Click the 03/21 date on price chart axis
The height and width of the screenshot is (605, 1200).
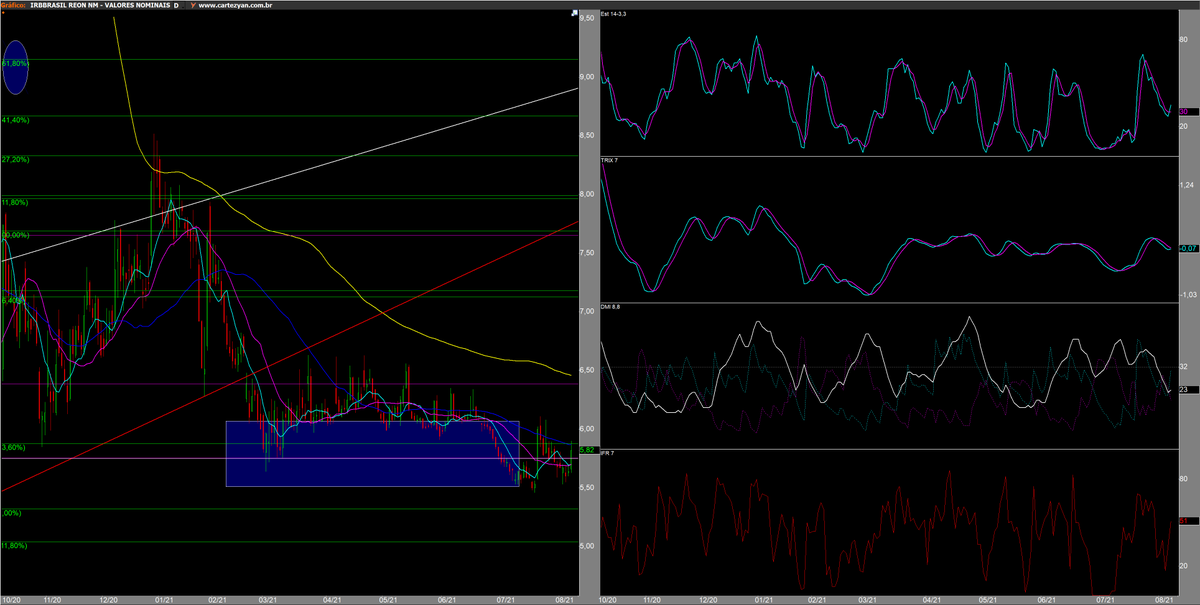267,600
